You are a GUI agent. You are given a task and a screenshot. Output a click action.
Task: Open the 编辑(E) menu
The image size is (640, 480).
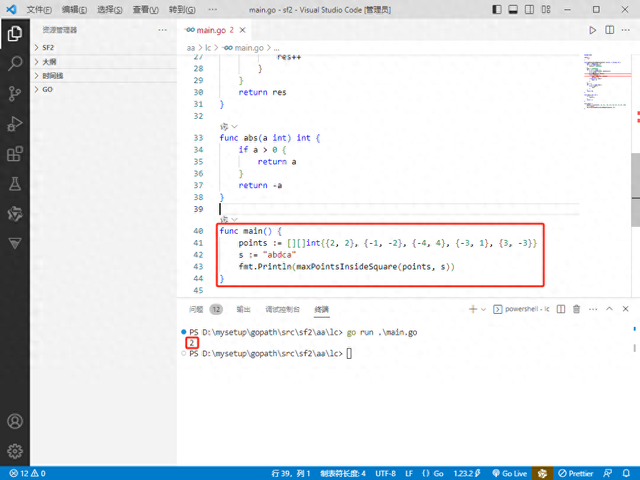click(x=74, y=10)
